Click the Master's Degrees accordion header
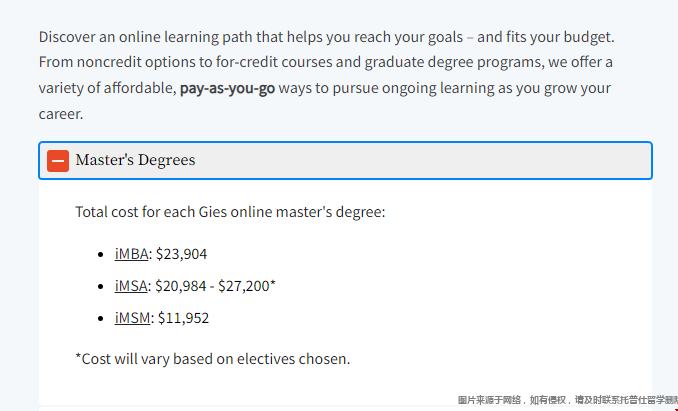 pos(345,160)
